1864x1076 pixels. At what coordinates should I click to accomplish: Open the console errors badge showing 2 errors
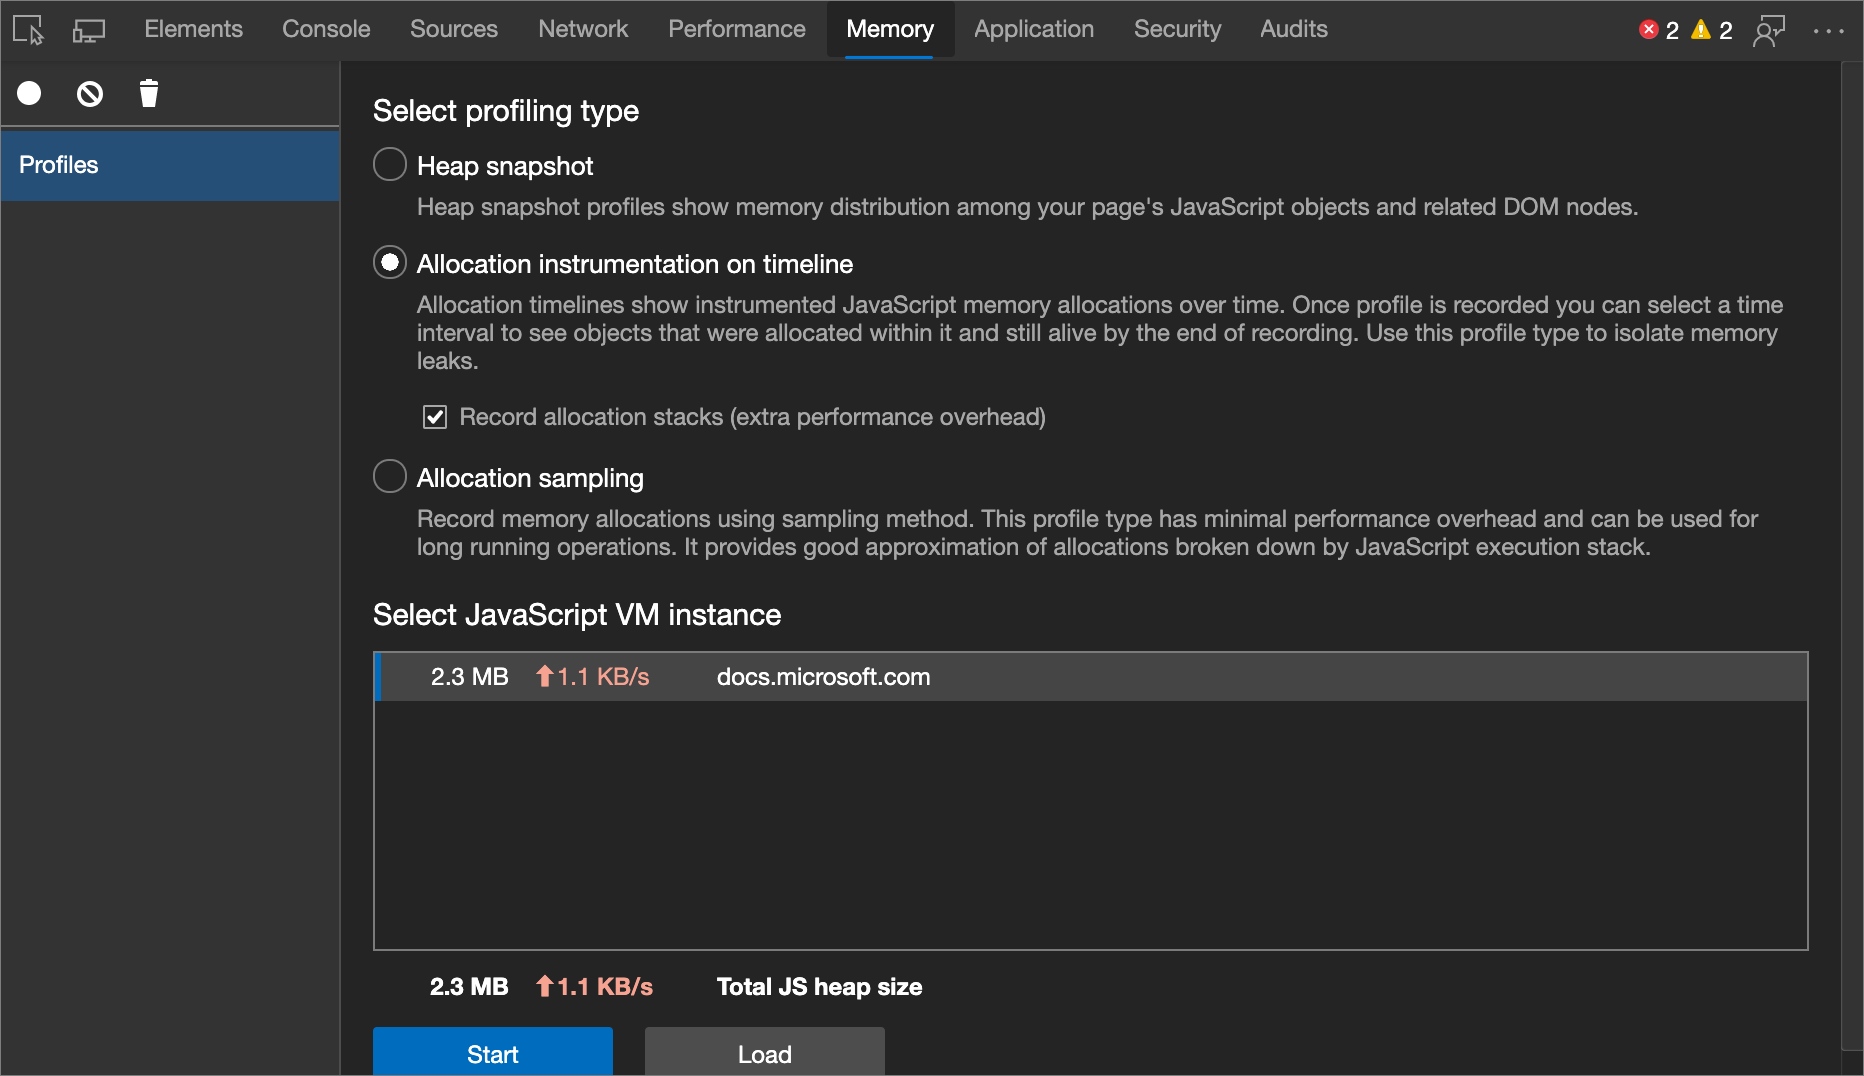point(1659,29)
